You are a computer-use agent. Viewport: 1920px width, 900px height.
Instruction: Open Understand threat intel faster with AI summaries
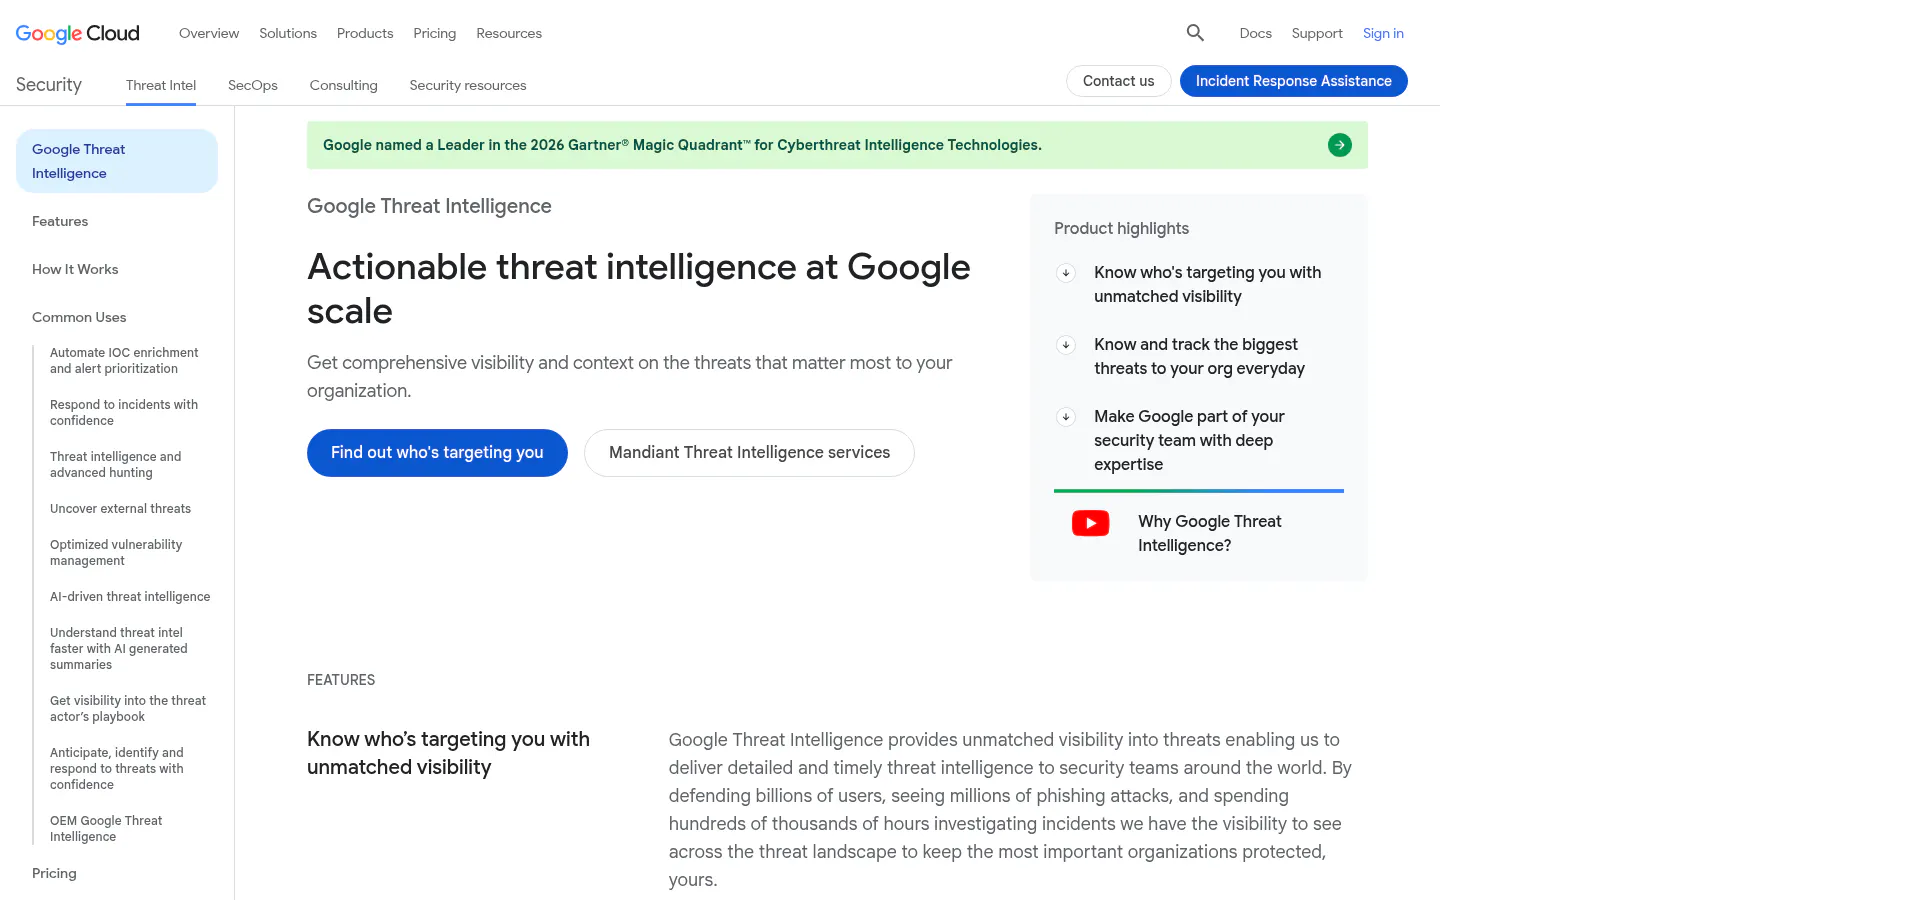point(119,649)
